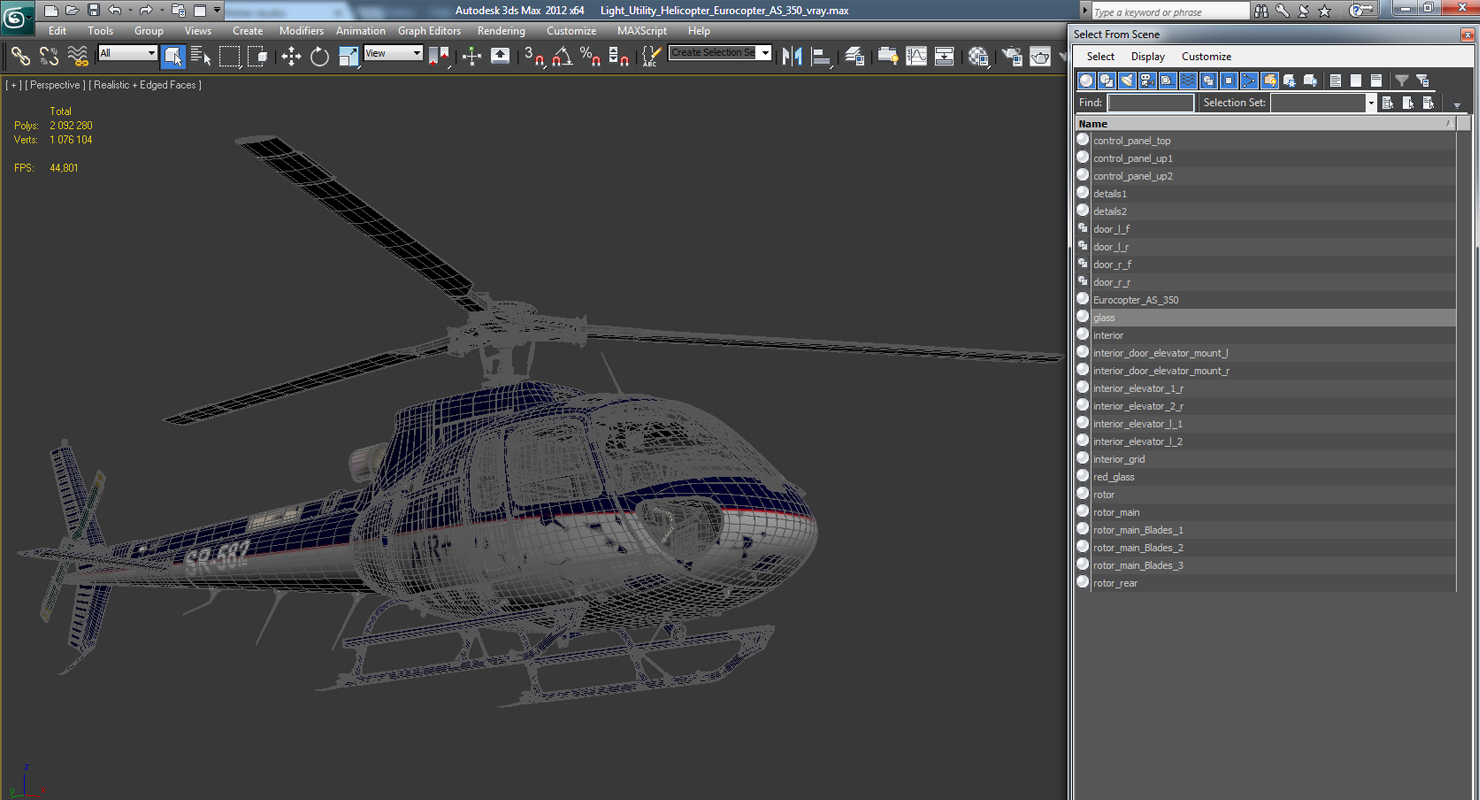This screenshot has height=800, width=1480.
Task: Open View reference coordinate system dropdown
Action: [393, 53]
